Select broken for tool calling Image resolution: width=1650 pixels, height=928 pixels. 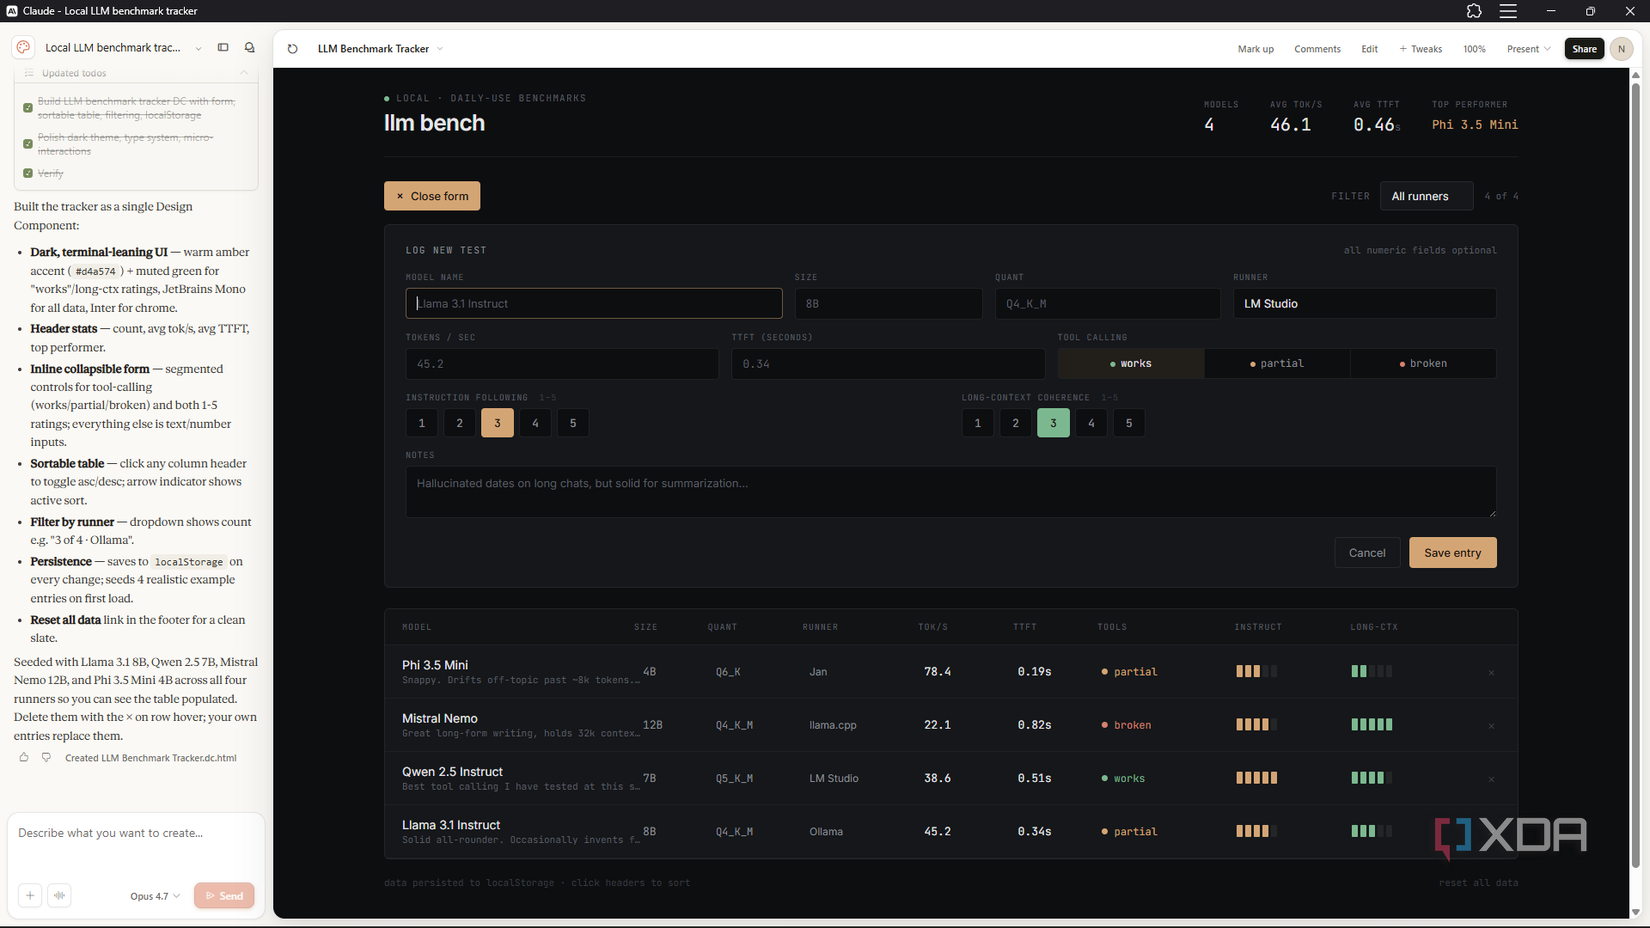pyautogui.click(x=1423, y=363)
